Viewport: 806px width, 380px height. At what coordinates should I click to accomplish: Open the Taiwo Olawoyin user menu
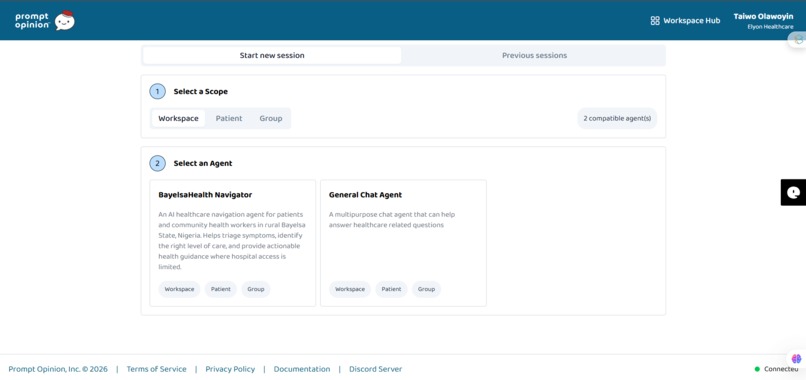click(763, 21)
